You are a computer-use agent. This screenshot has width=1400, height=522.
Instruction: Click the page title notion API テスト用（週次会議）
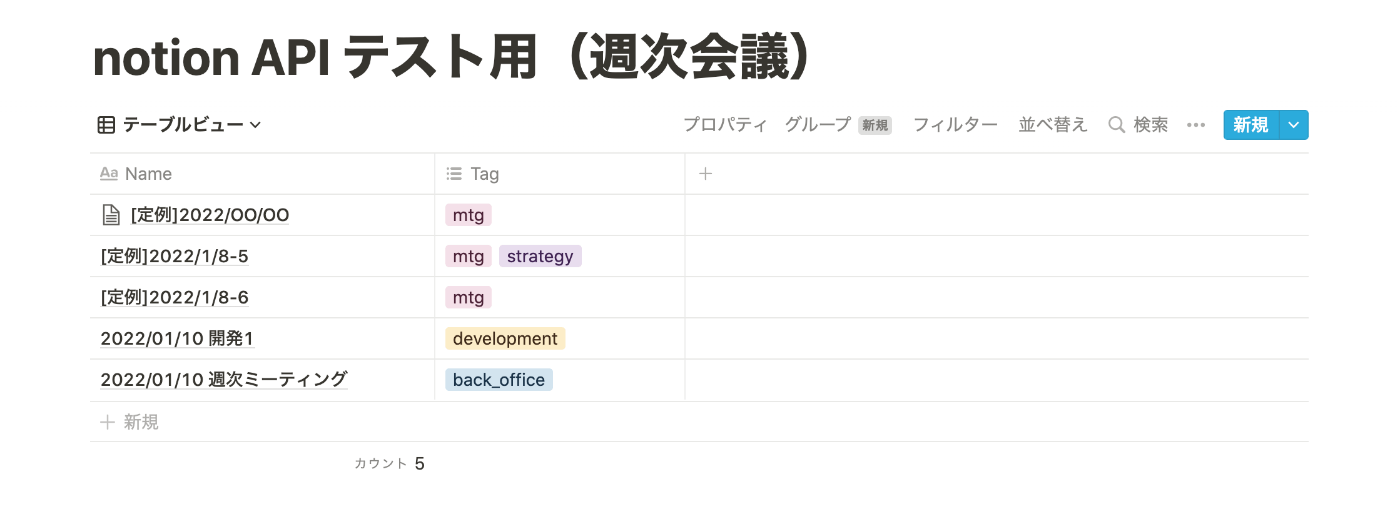click(453, 59)
